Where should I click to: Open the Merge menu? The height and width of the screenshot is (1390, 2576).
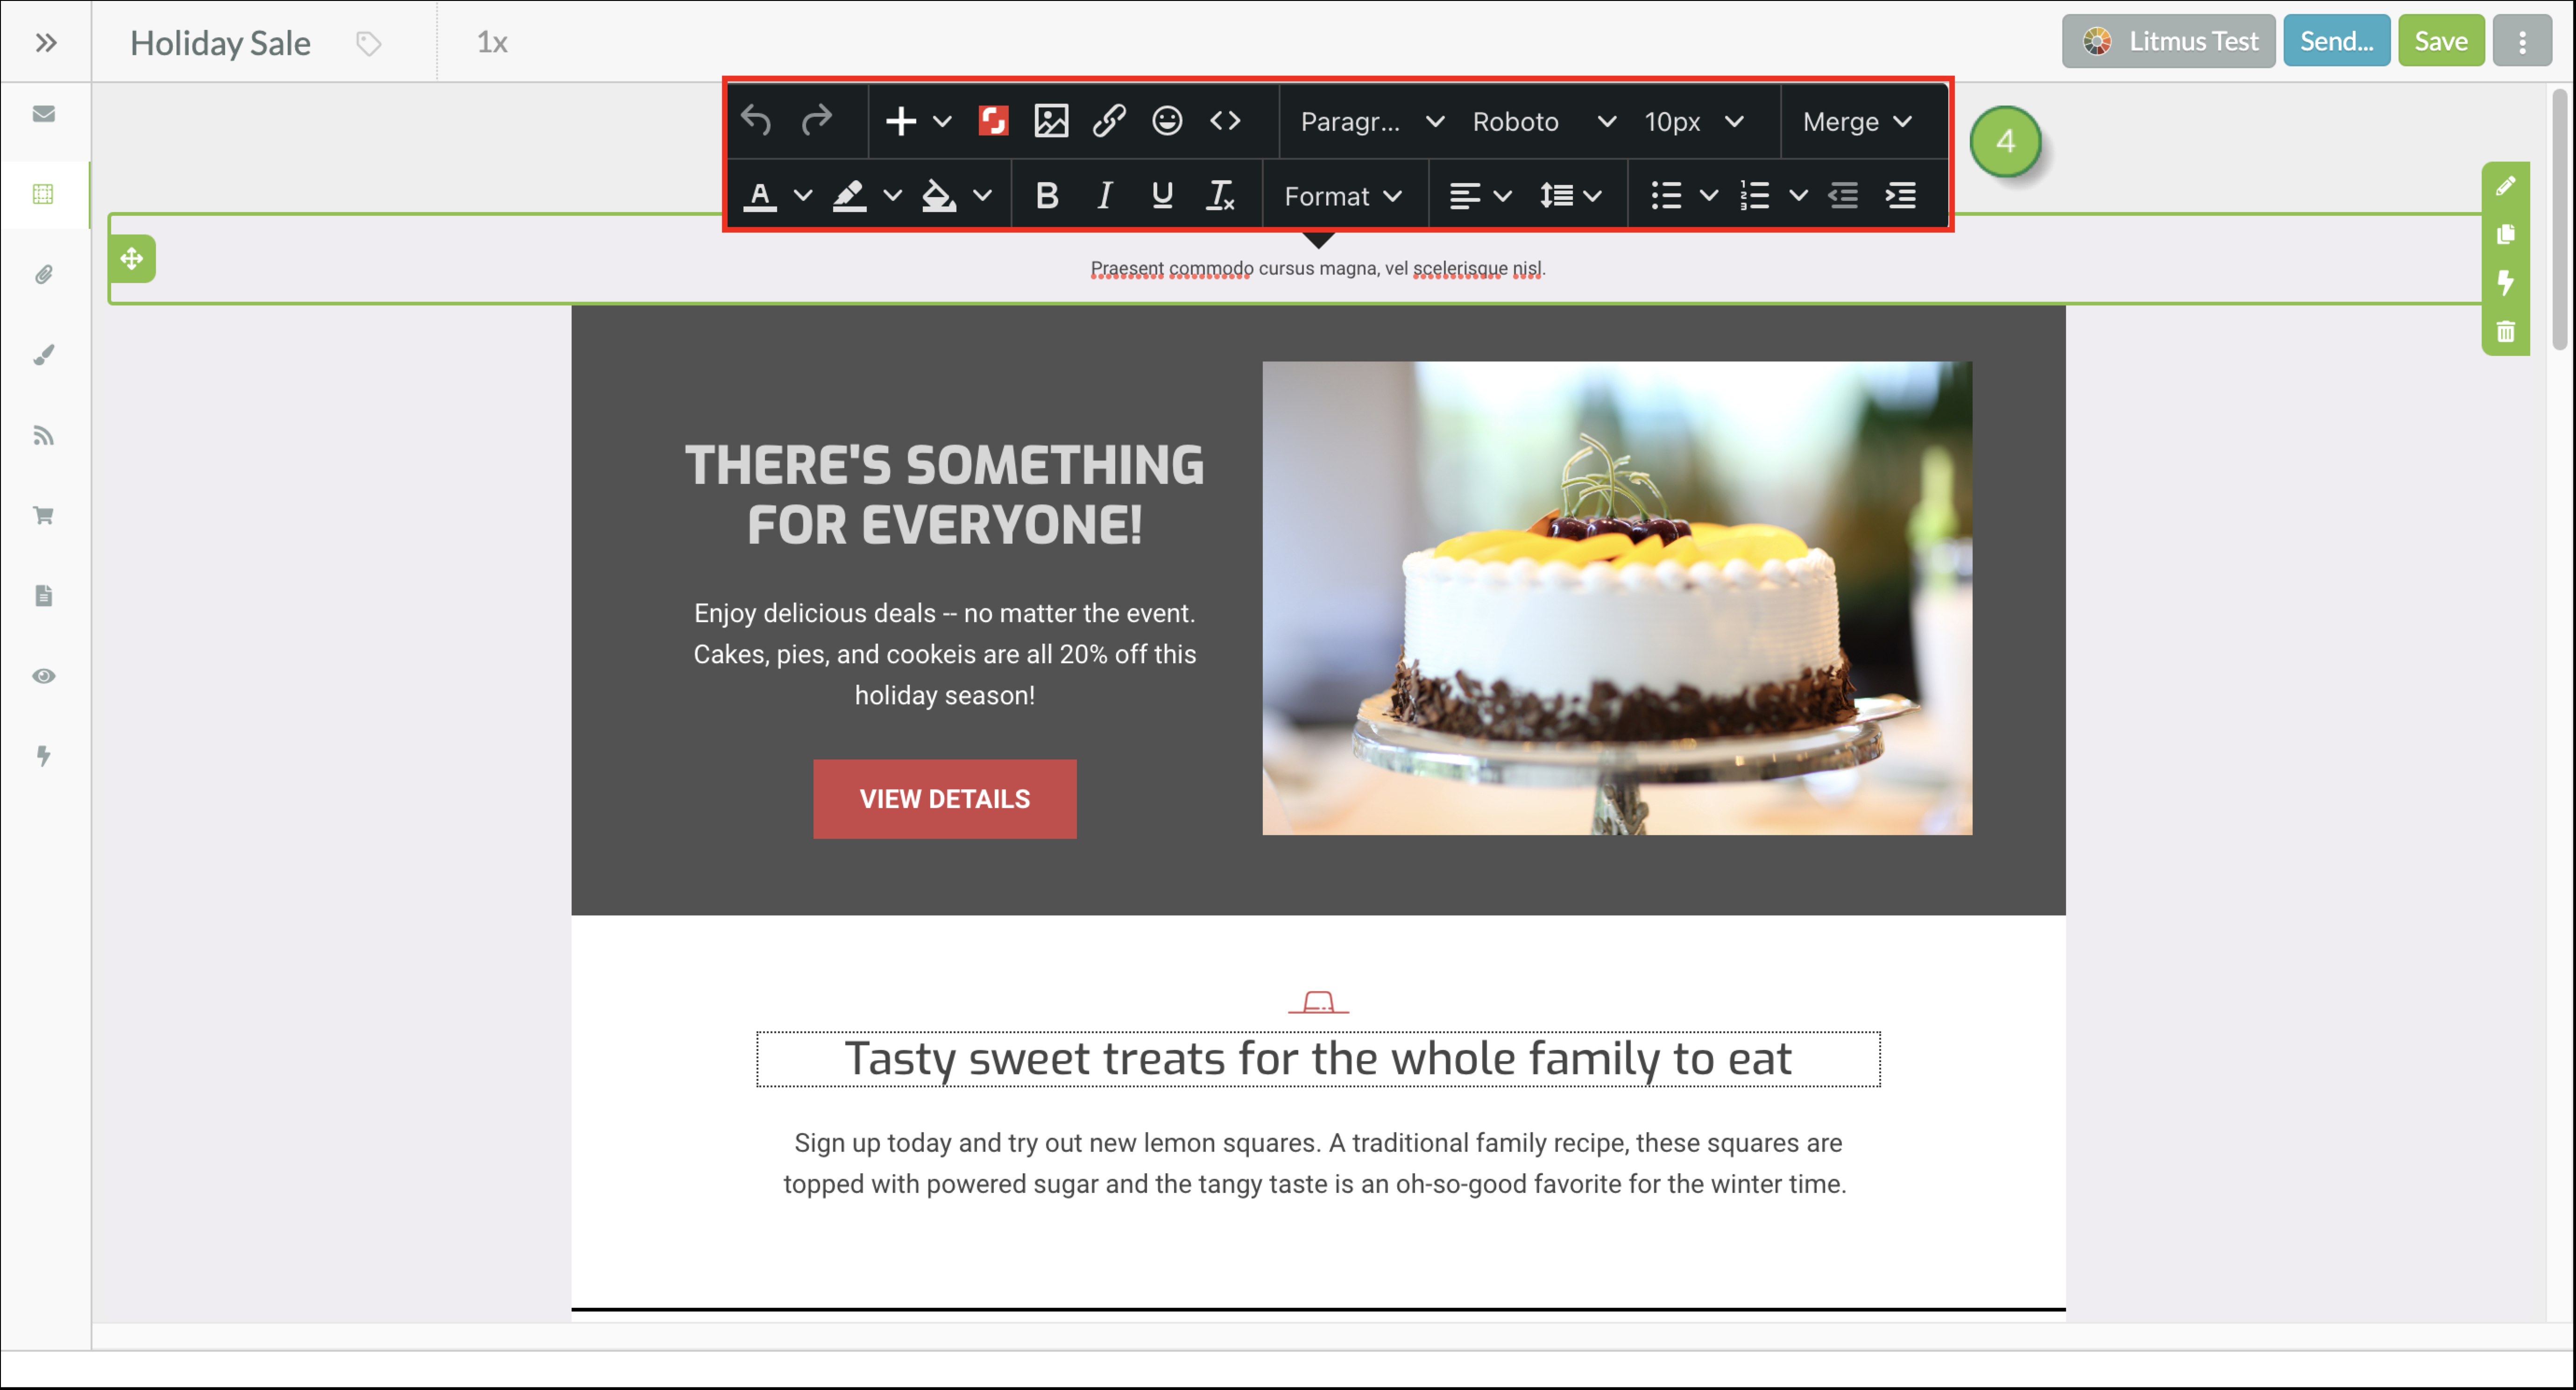pos(1857,121)
